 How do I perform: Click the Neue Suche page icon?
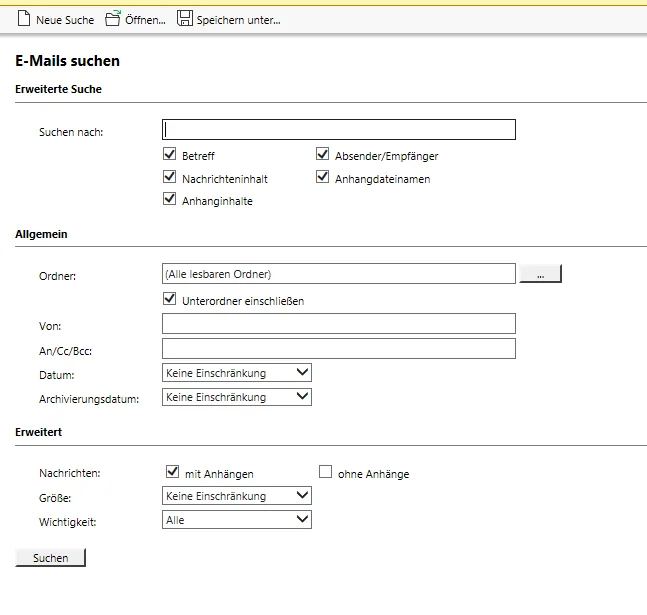(x=24, y=19)
